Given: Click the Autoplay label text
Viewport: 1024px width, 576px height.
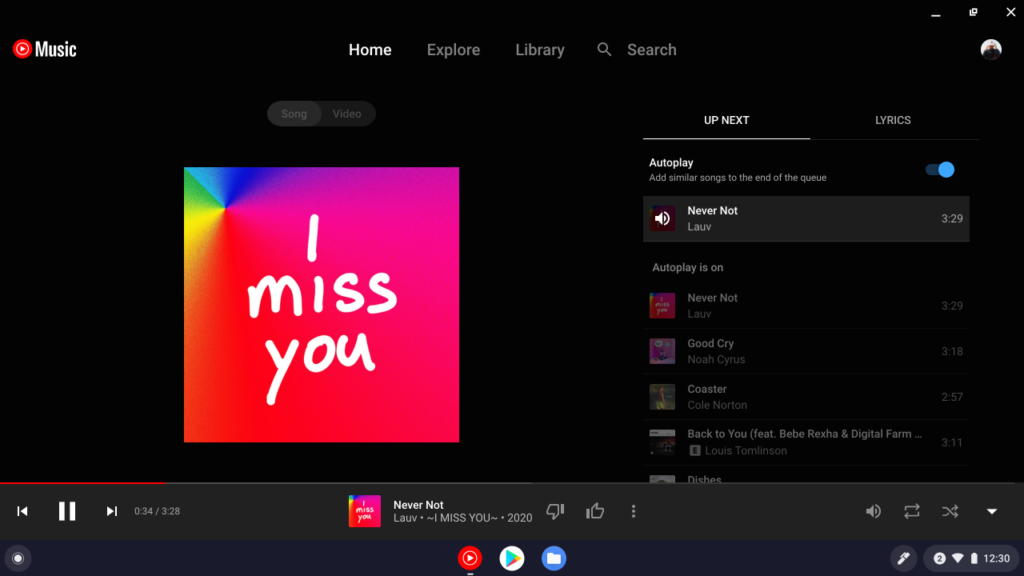Looking at the screenshot, I should pyautogui.click(x=671, y=163).
